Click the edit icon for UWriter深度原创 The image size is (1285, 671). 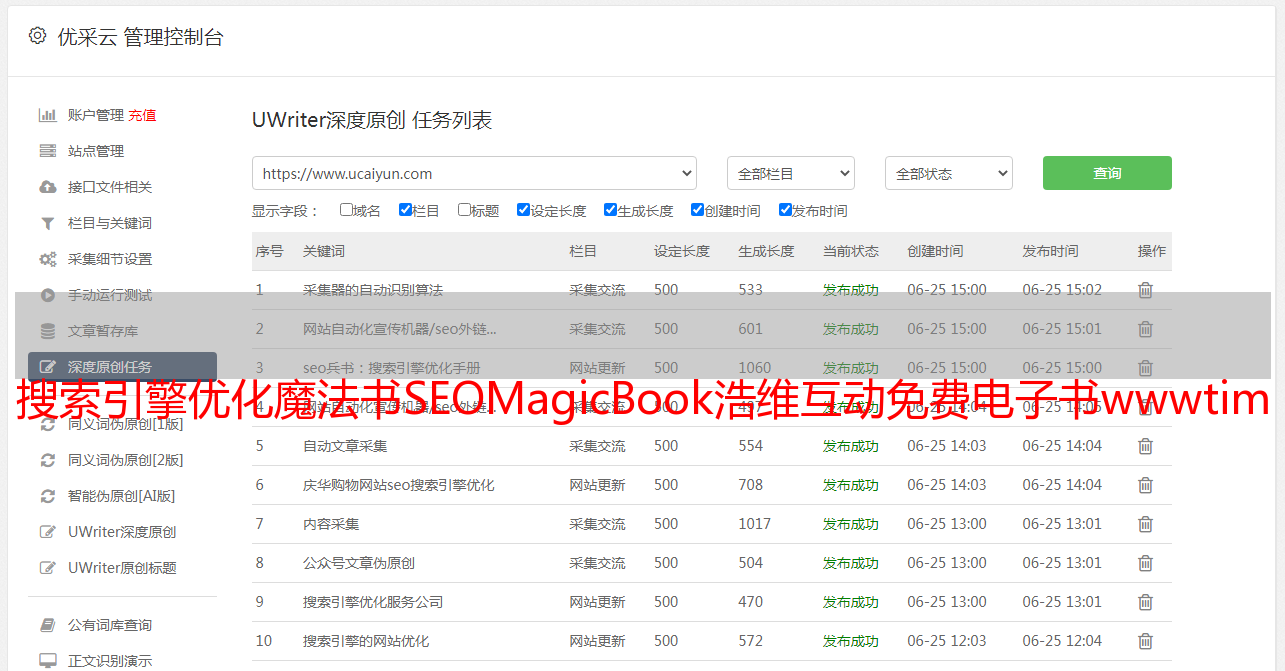[x=47, y=532]
